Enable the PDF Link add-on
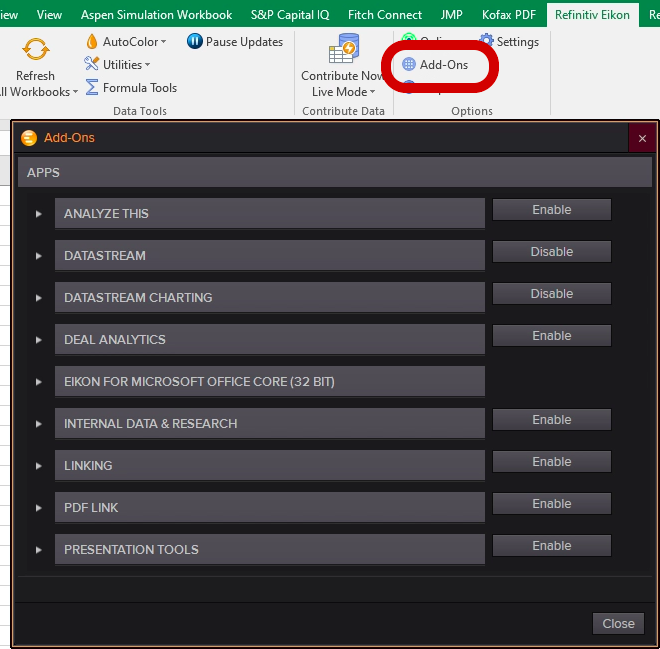Screen dimensions: 660x649 click(551, 504)
